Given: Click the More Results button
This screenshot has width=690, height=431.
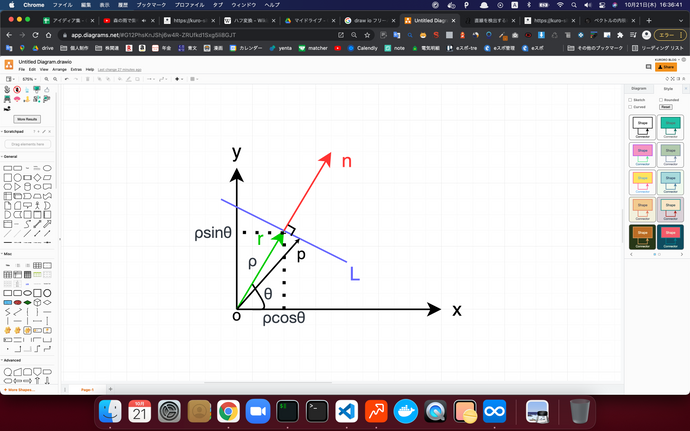Looking at the screenshot, I should tap(27, 119).
